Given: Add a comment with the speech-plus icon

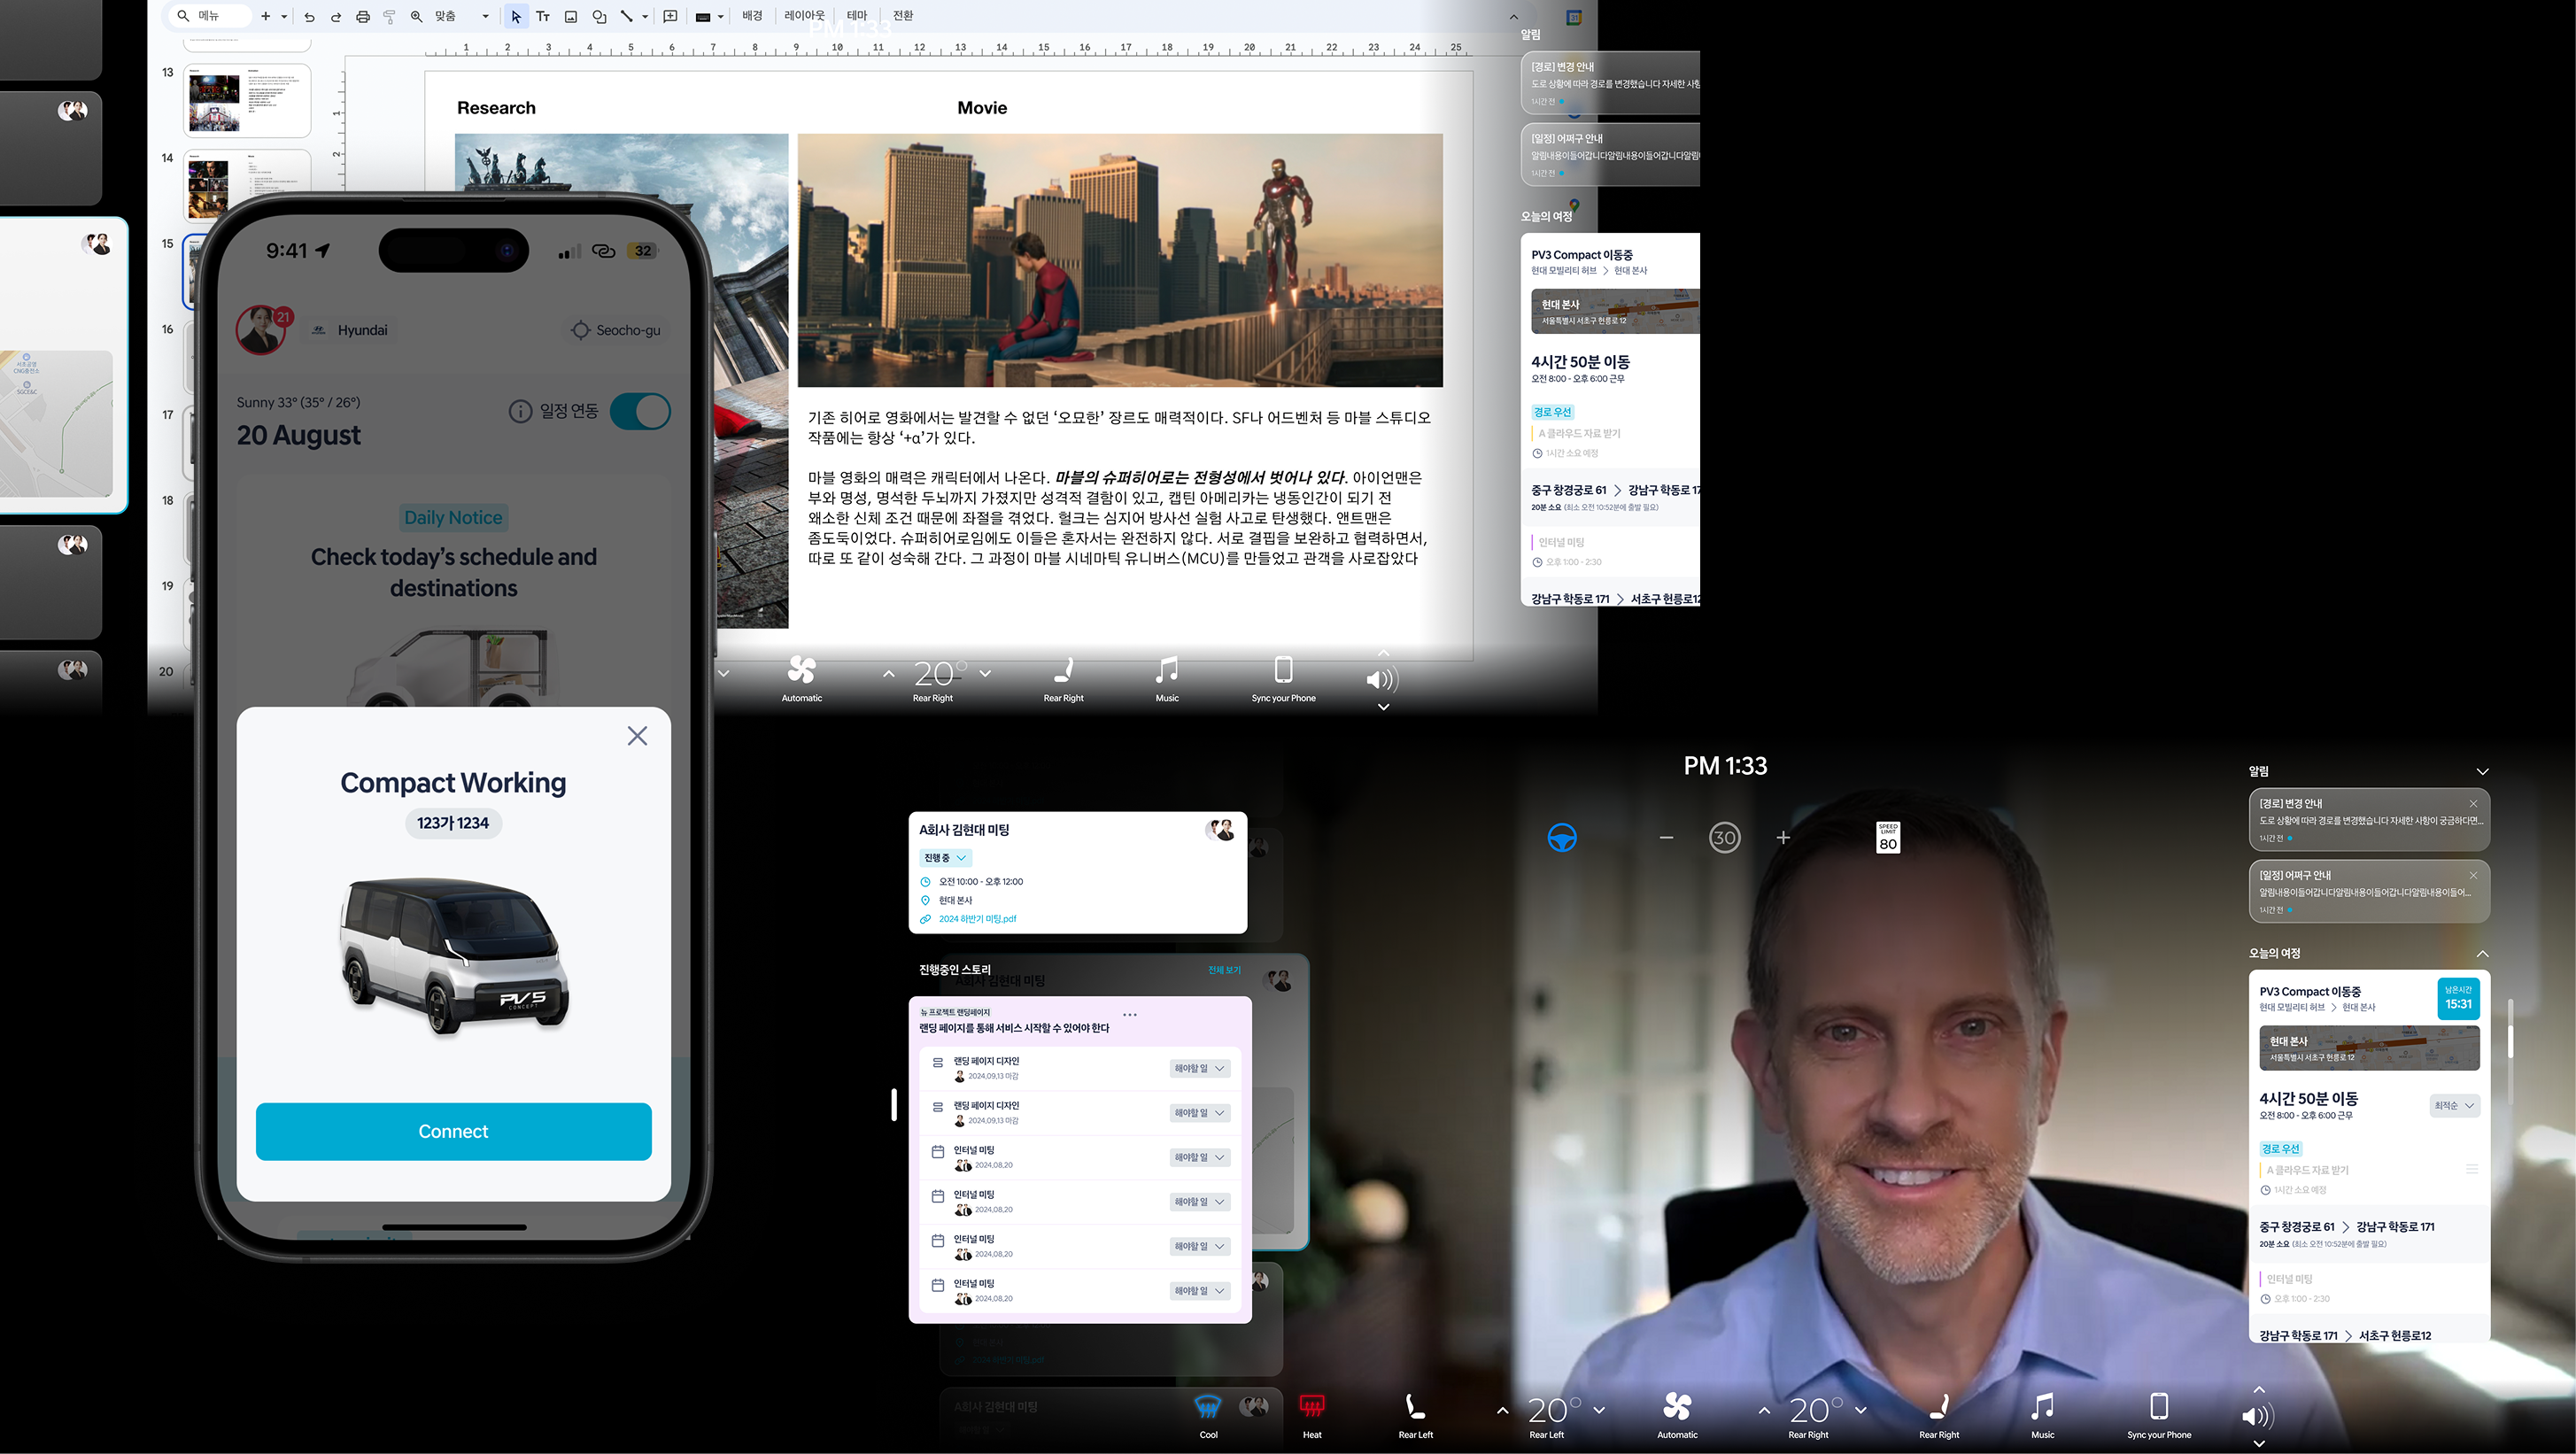Looking at the screenshot, I should coord(670,17).
